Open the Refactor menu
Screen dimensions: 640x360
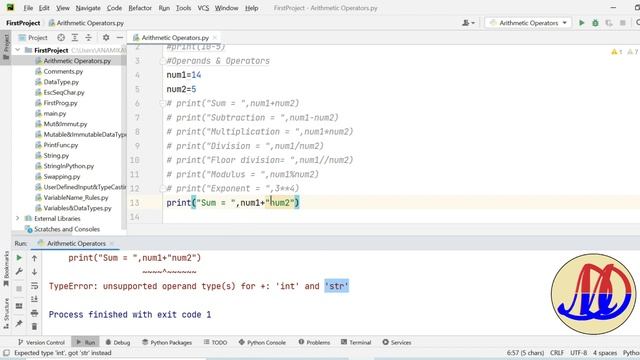[x=140, y=8]
